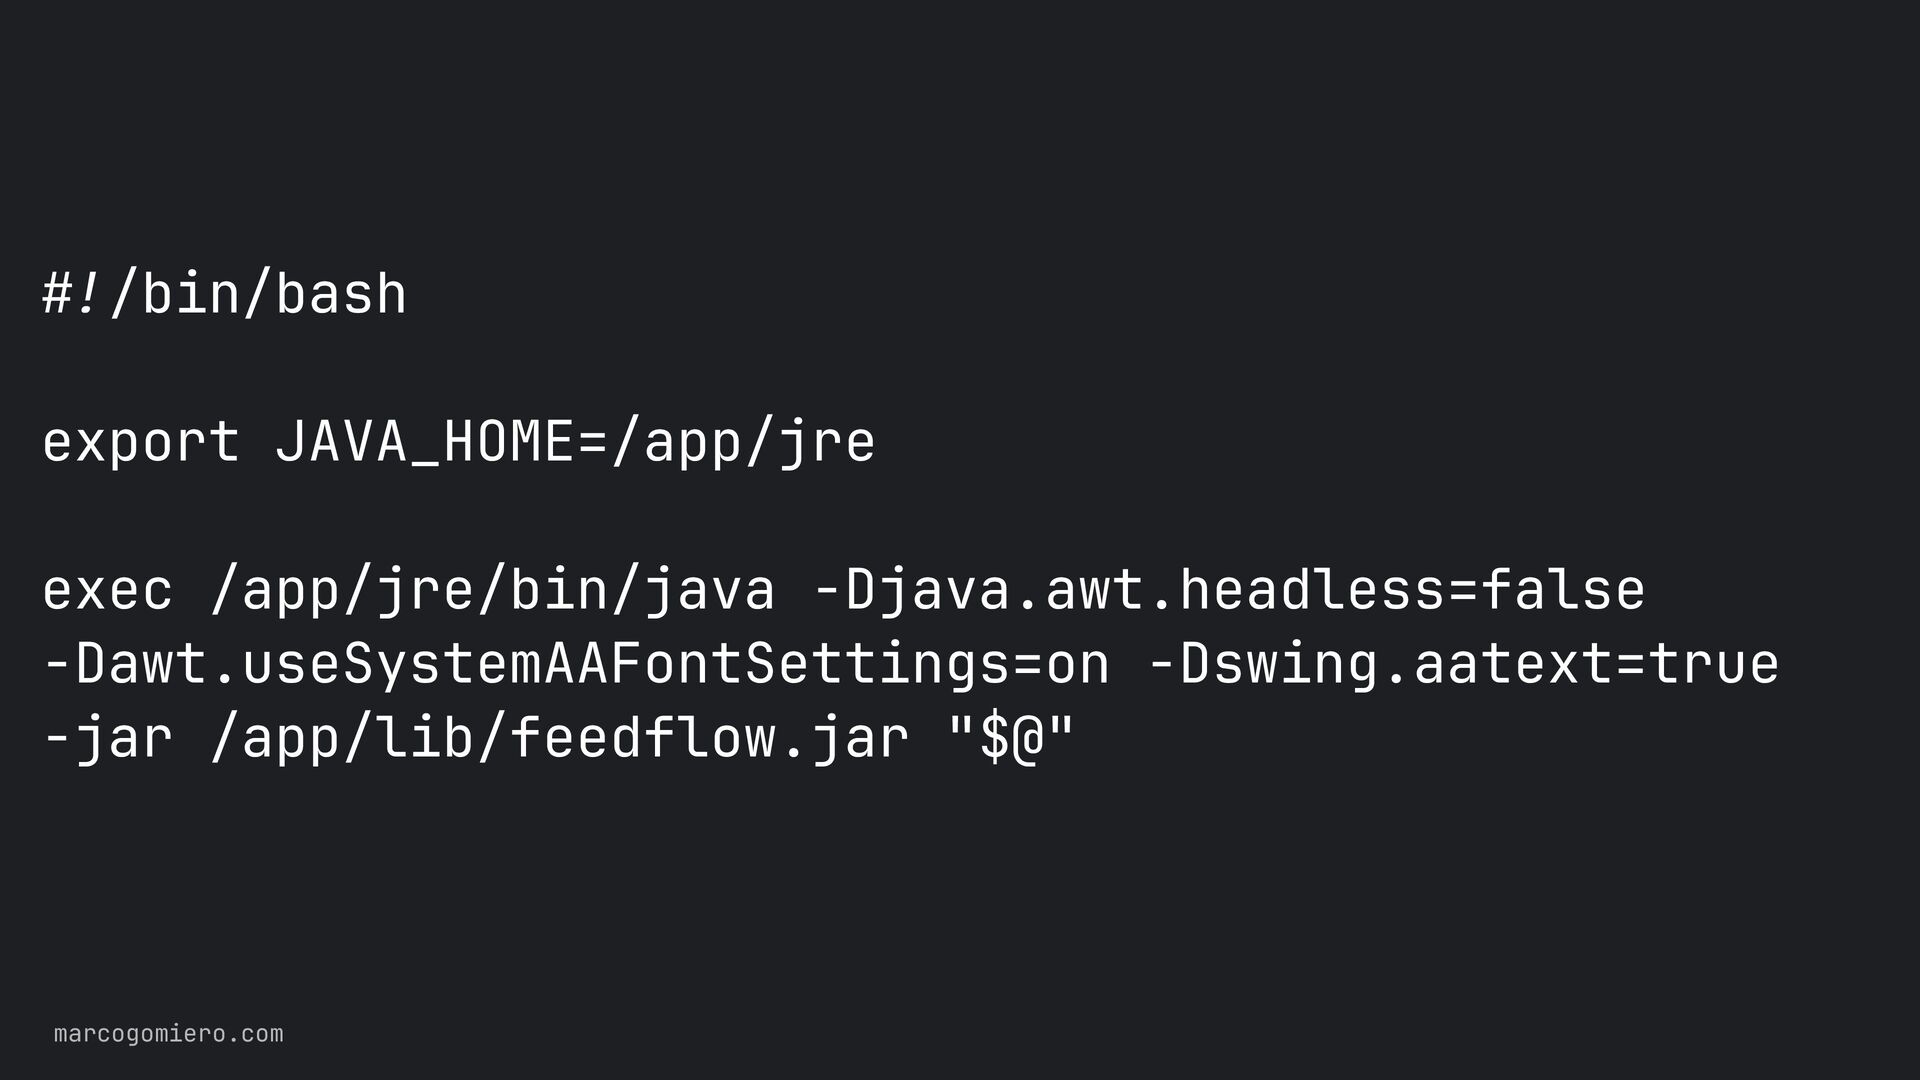This screenshot has width=1920, height=1080.
Task: Click /app/jre value after JAVA_HOME equals
Action: point(743,443)
